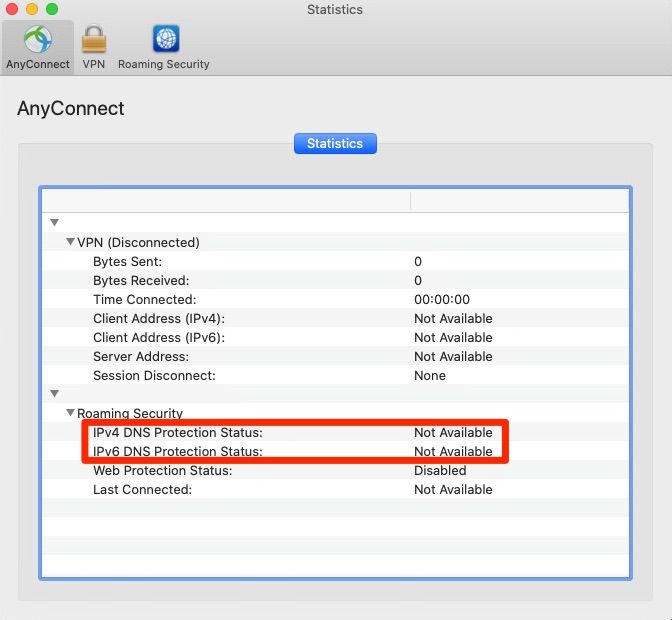Image resolution: width=672 pixels, height=620 pixels.
Task: Select the AnyConnect globe icon in toolbar
Action: pos(38,39)
